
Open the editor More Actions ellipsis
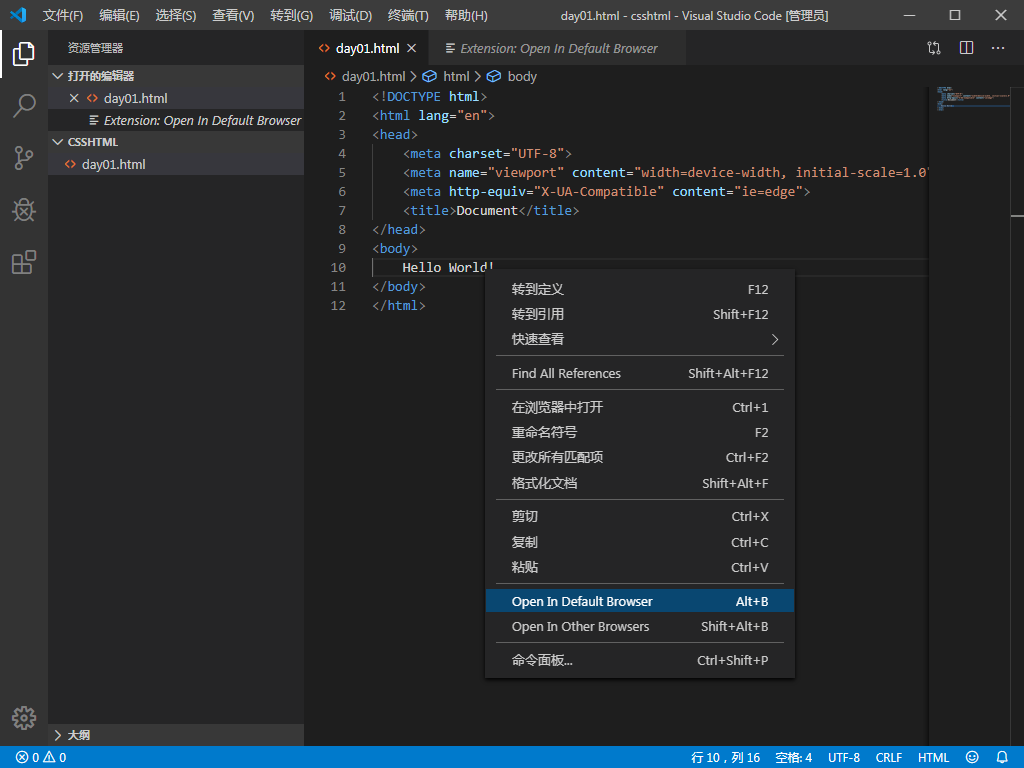998,48
